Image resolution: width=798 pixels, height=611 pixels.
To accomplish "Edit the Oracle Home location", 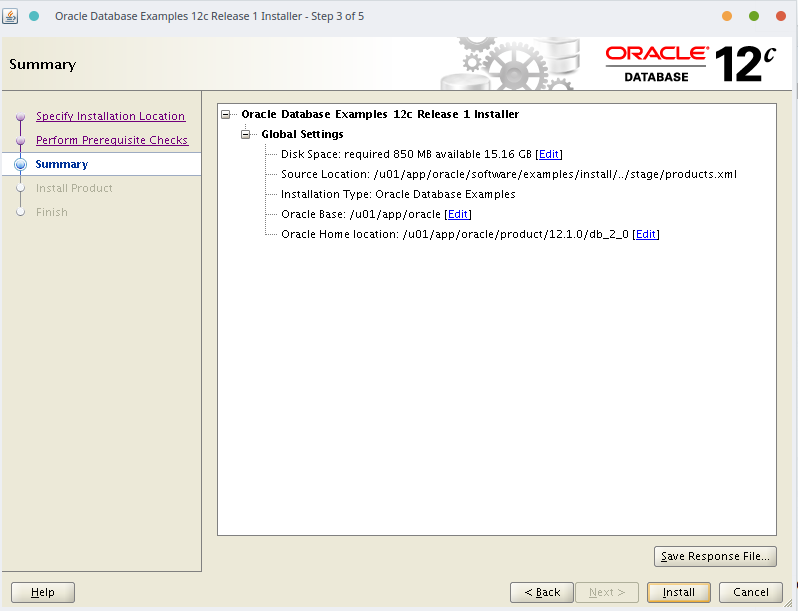I will [x=646, y=234].
